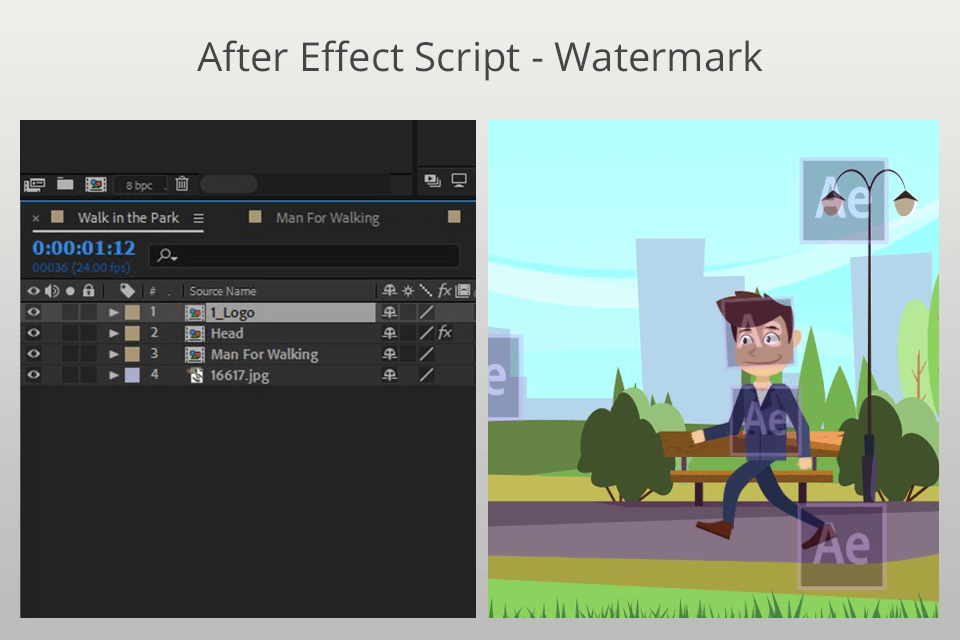Viewport: 960px width, 640px height.
Task: Click the fx badge on the Head layer
Action: click(446, 332)
